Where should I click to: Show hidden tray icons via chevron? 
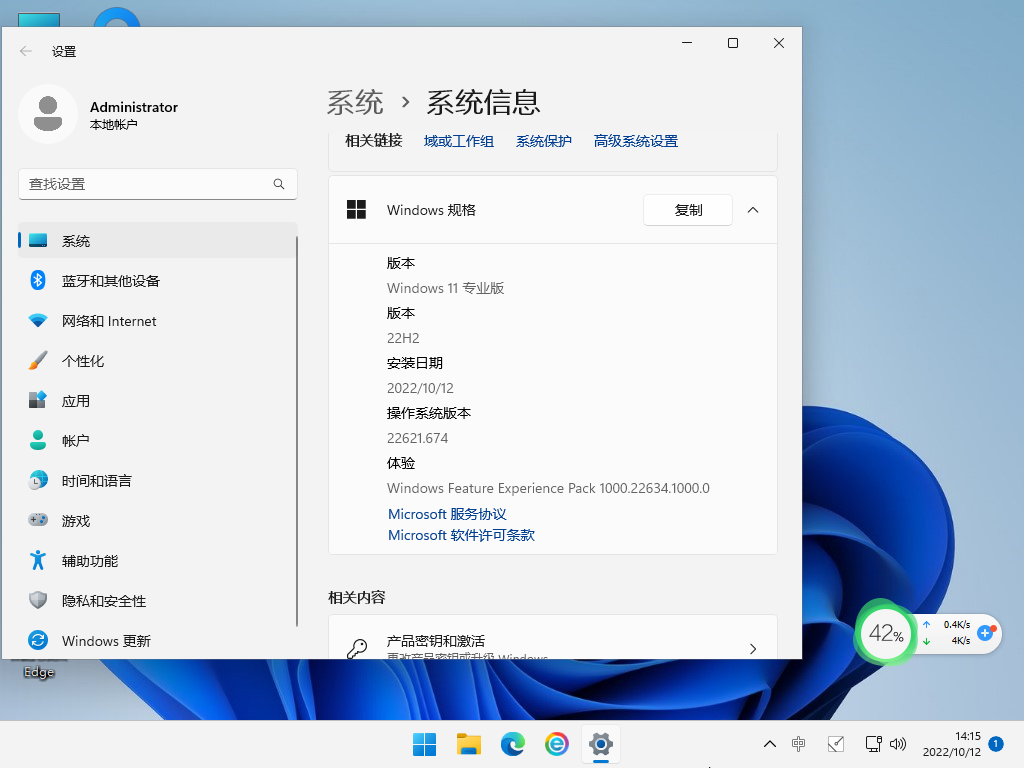point(769,744)
